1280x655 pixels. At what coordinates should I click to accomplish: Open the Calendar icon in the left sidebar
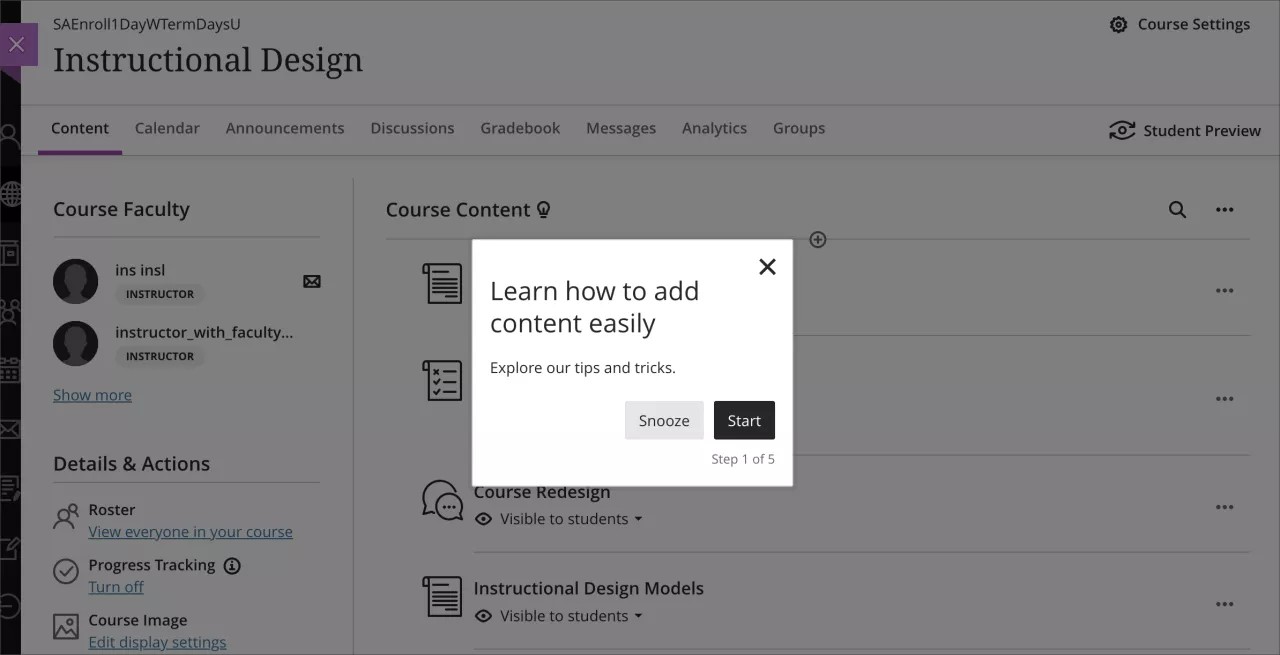point(13,368)
